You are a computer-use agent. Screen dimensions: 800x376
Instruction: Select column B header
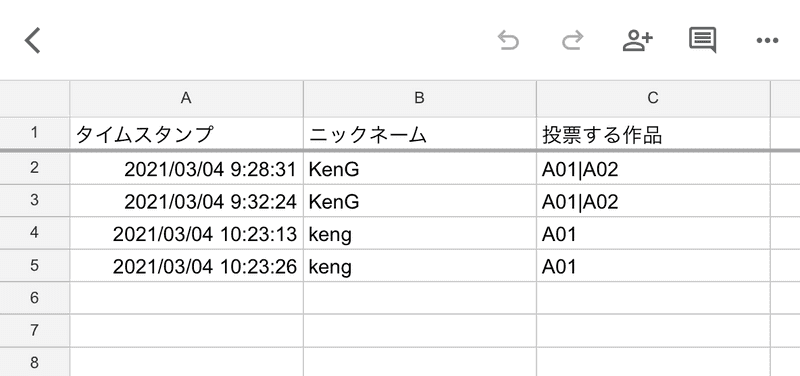[419, 98]
